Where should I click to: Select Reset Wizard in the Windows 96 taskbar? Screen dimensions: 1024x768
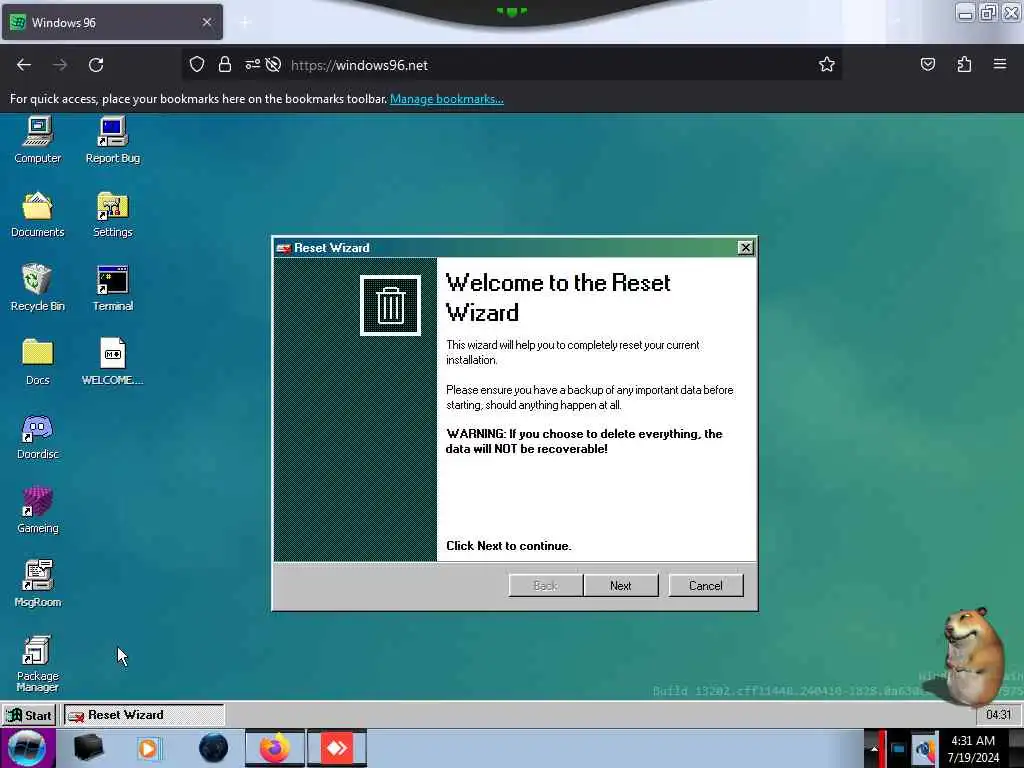click(x=144, y=715)
